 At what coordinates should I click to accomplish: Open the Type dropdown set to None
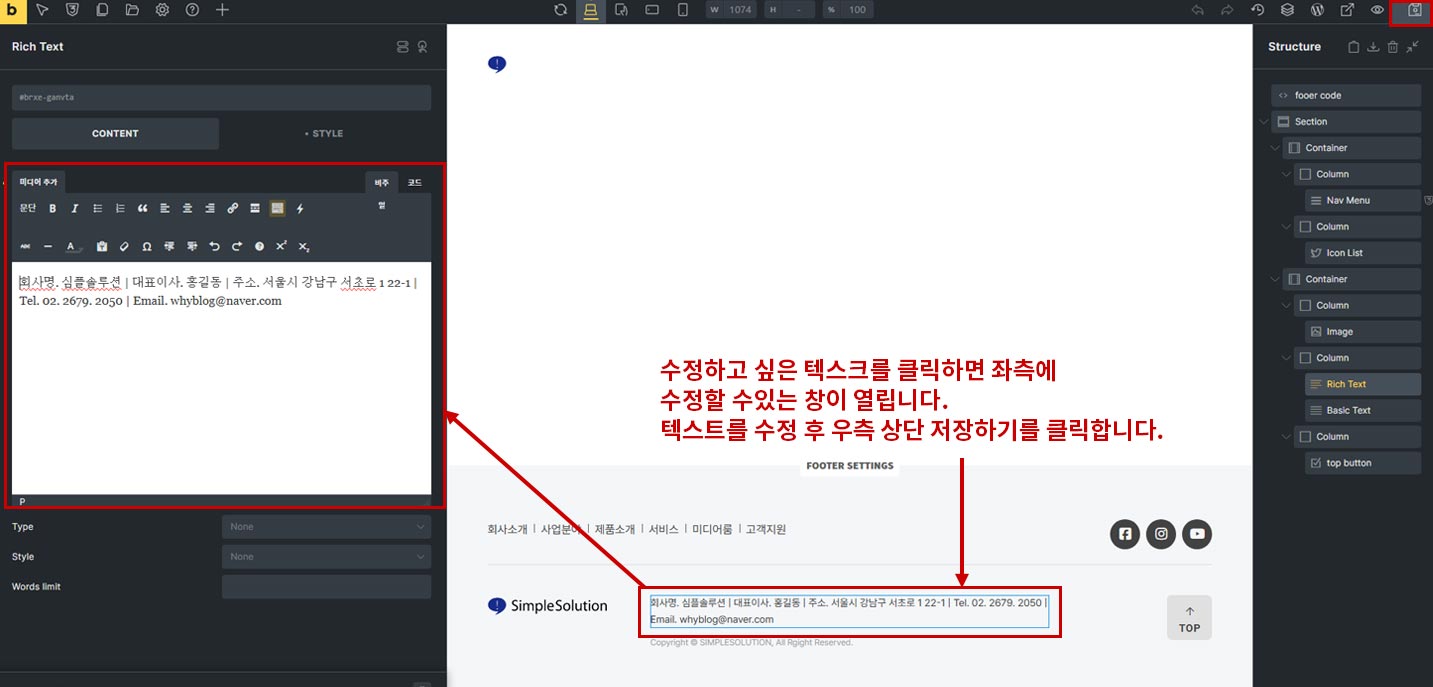[326, 527]
